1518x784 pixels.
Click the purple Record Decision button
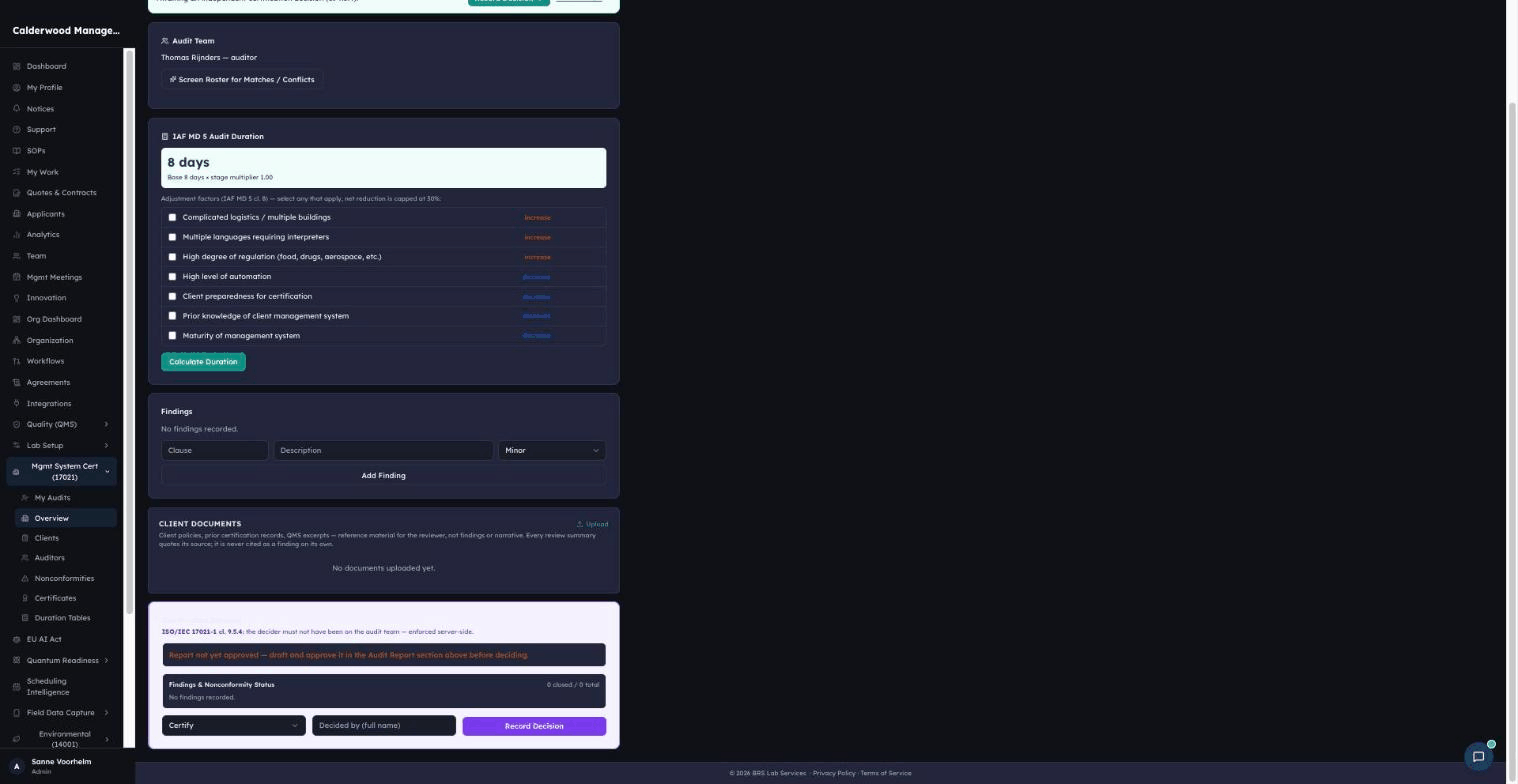(534, 726)
